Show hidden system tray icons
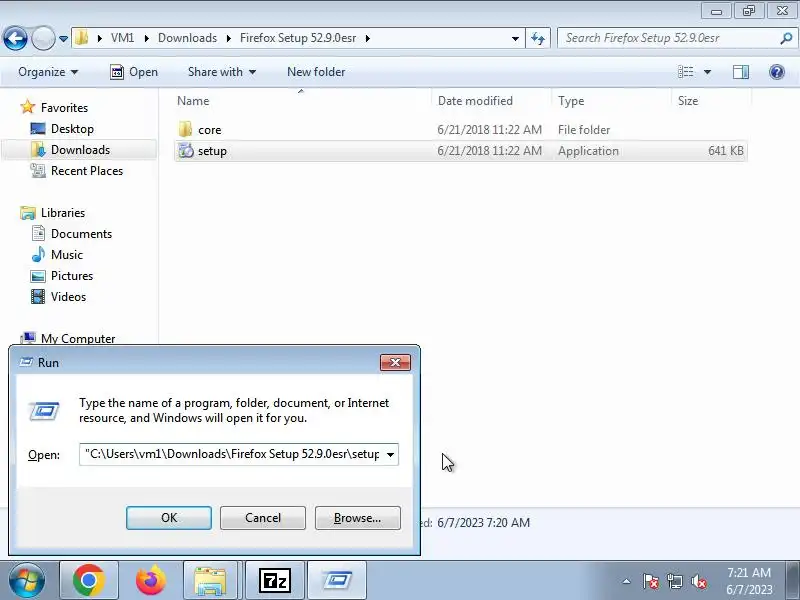This screenshot has width=800, height=600. [x=627, y=581]
